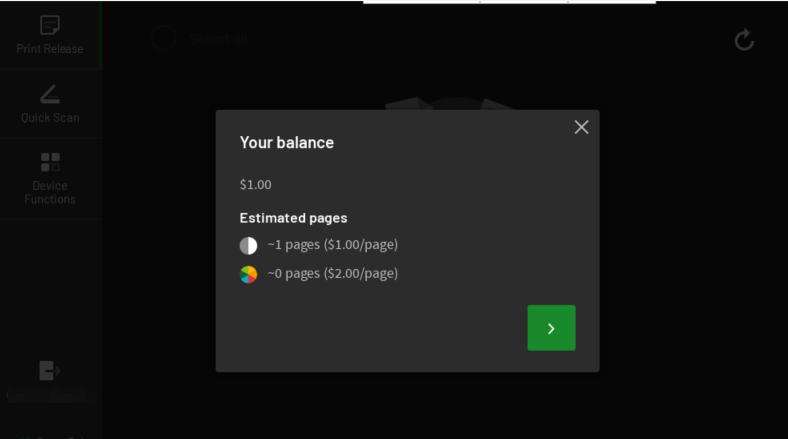Viewport: 788px width, 439px height.
Task: Open the Device Functions tab
Action: [x=50, y=179]
